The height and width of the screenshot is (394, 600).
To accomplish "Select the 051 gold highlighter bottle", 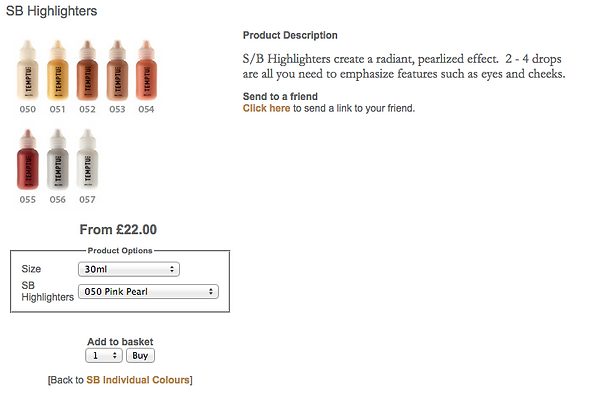I will [x=57, y=71].
